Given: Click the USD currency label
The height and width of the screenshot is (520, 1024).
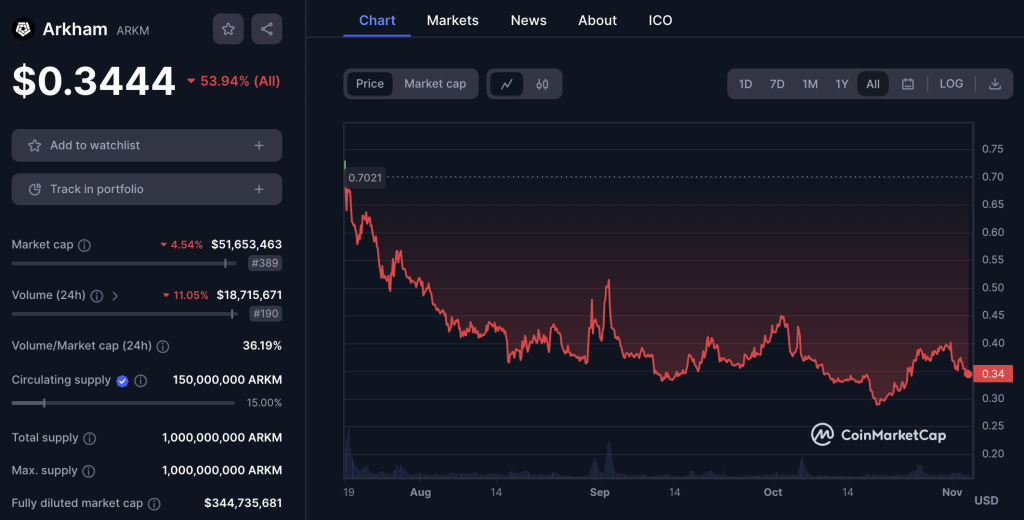Looking at the screenshot, I should (x=986, y=500).
